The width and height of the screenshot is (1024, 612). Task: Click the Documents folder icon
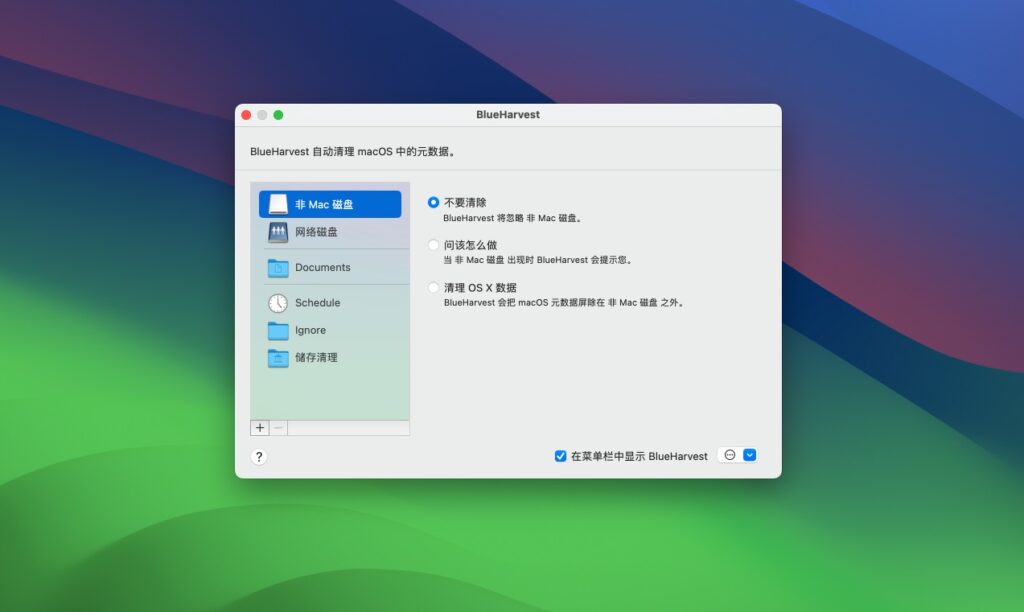pos(278,267)
